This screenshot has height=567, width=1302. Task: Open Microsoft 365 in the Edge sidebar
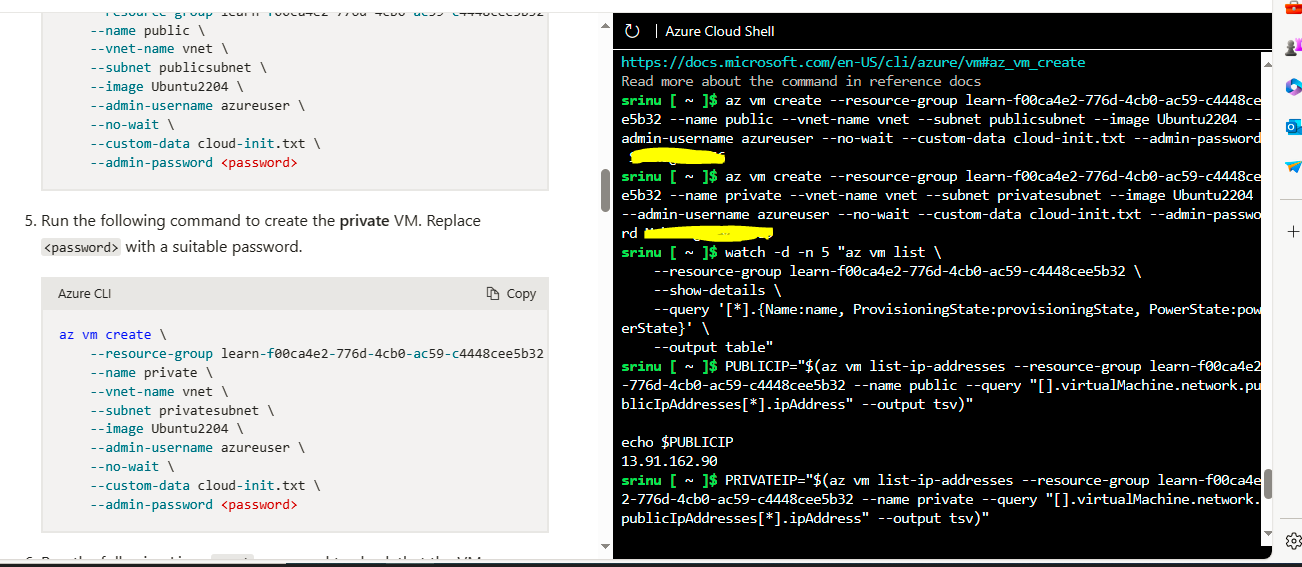[1292, 86]
